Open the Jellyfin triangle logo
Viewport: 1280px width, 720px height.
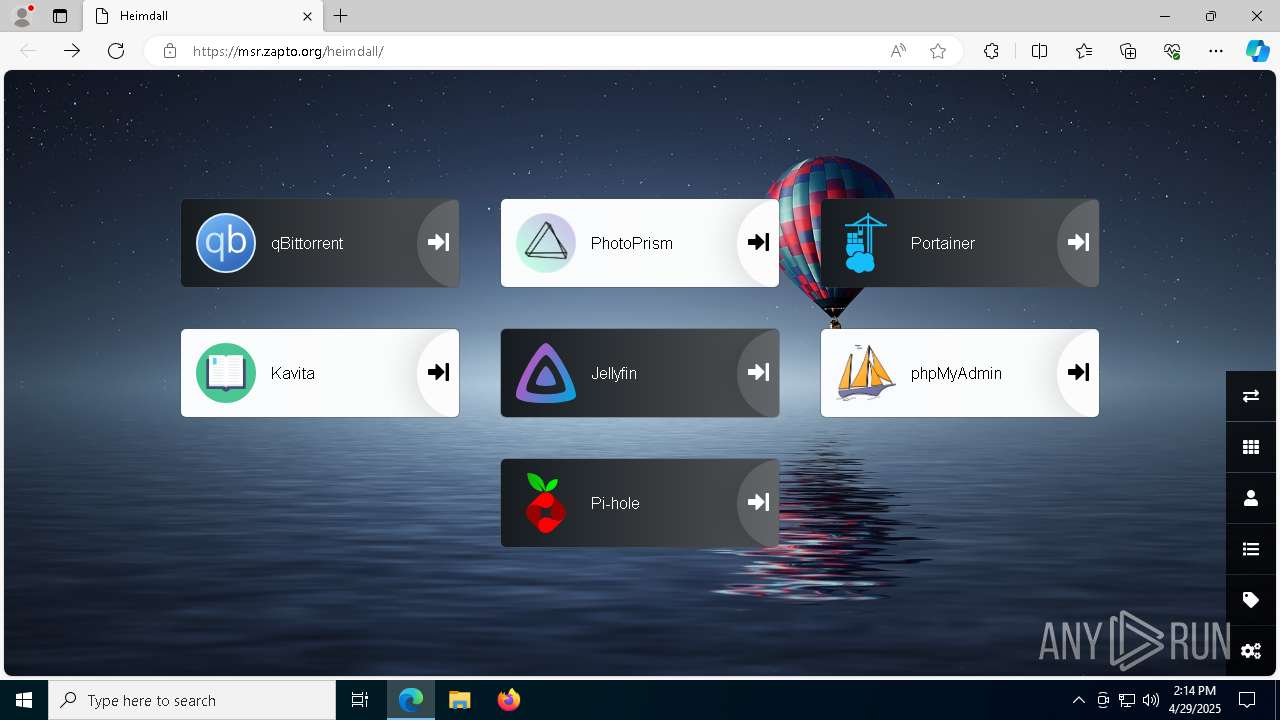[x=546, y=373]
